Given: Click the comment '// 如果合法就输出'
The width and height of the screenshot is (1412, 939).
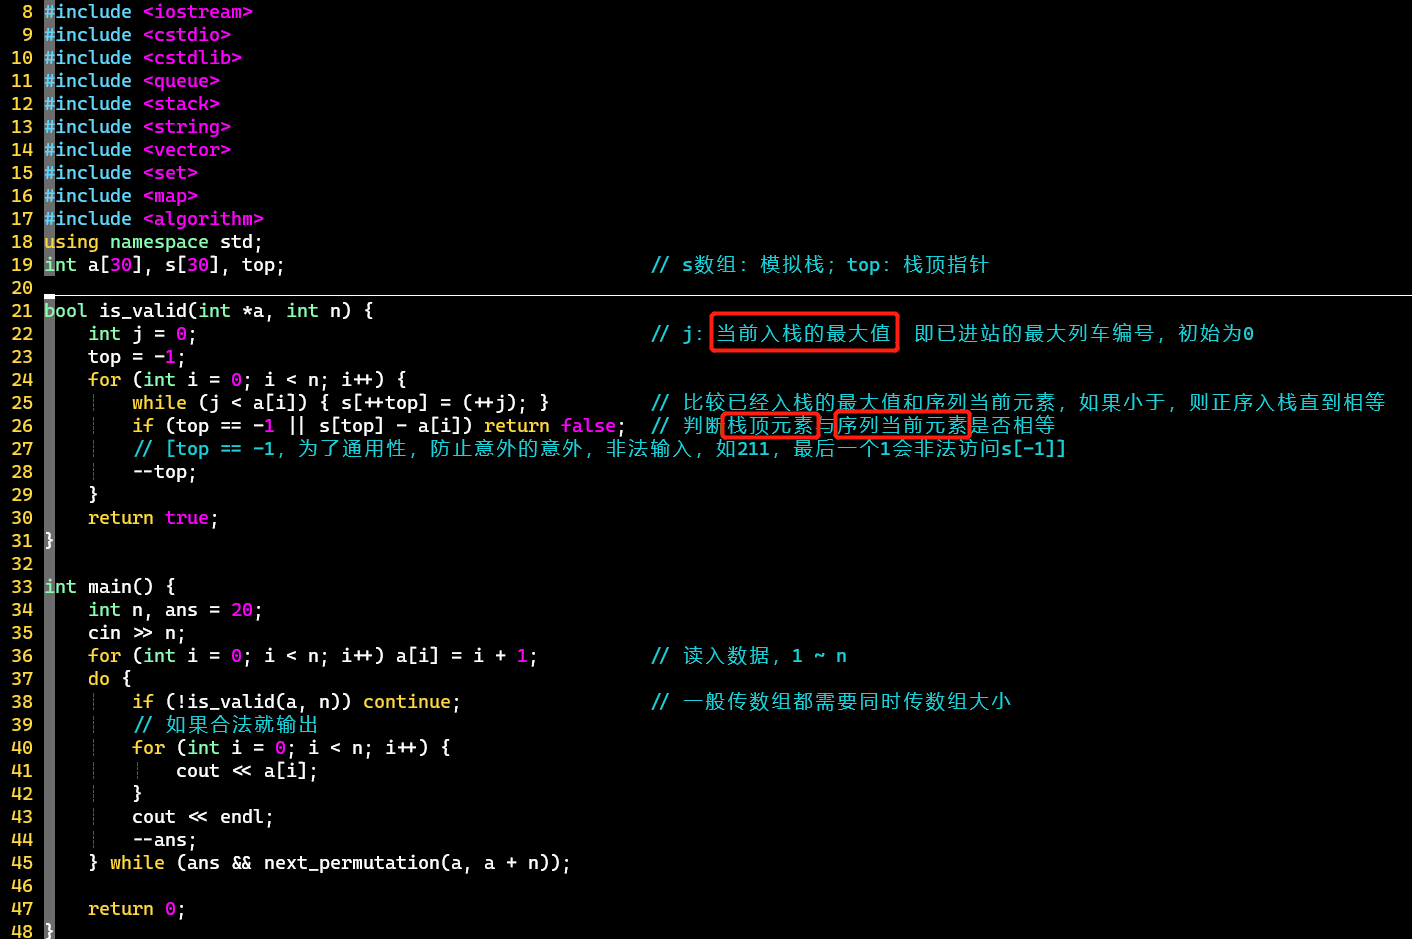Looking at the screenshot, I should point(225,725).
